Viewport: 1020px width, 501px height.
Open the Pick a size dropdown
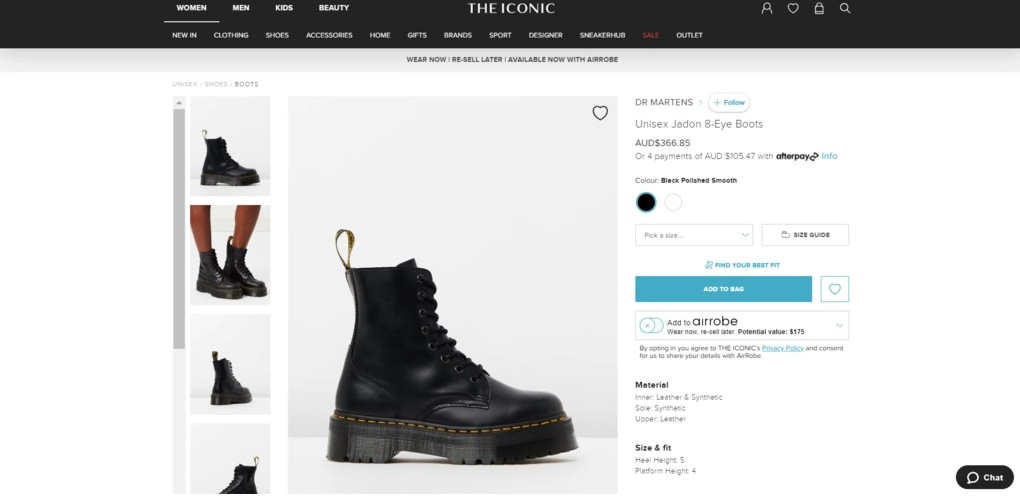(x=694, y=235)
